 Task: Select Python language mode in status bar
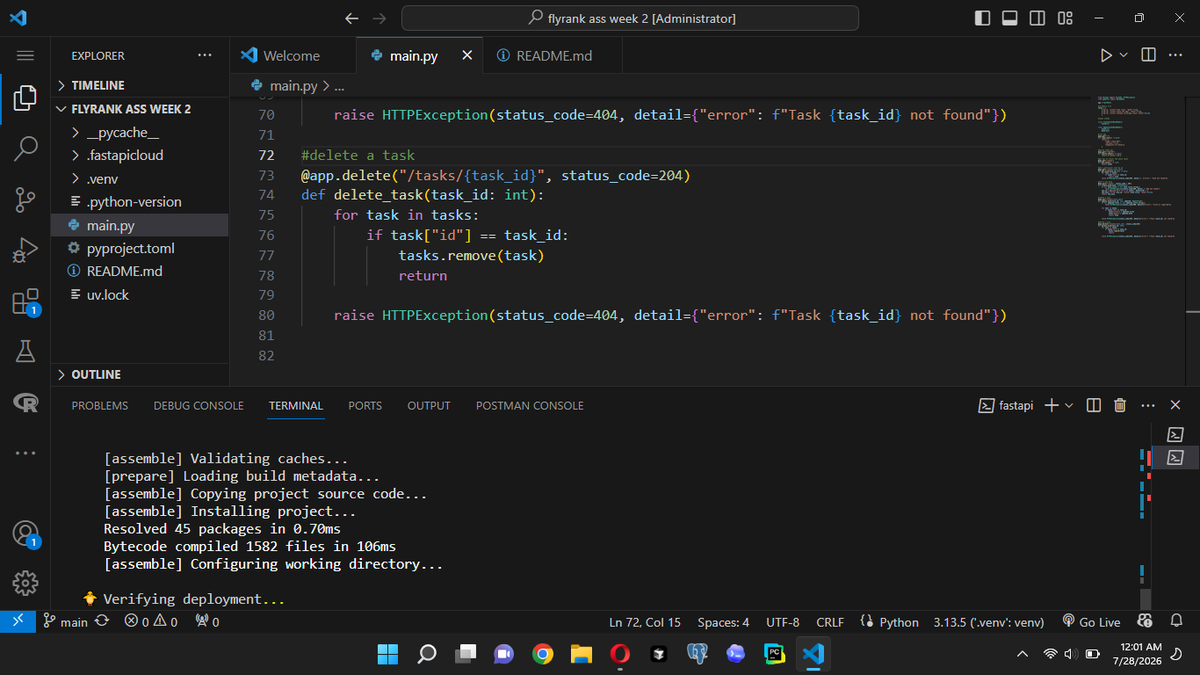(899, 622)
